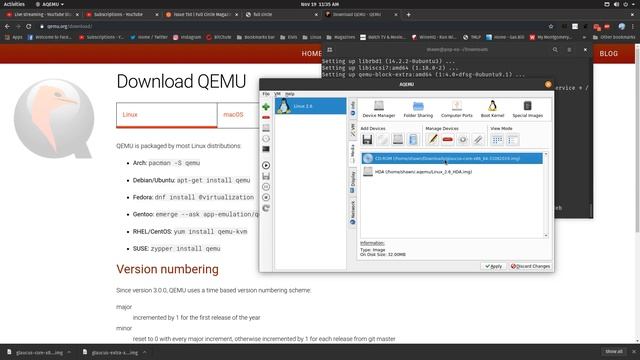Switch View Mode to icon grid

[497, 140]
